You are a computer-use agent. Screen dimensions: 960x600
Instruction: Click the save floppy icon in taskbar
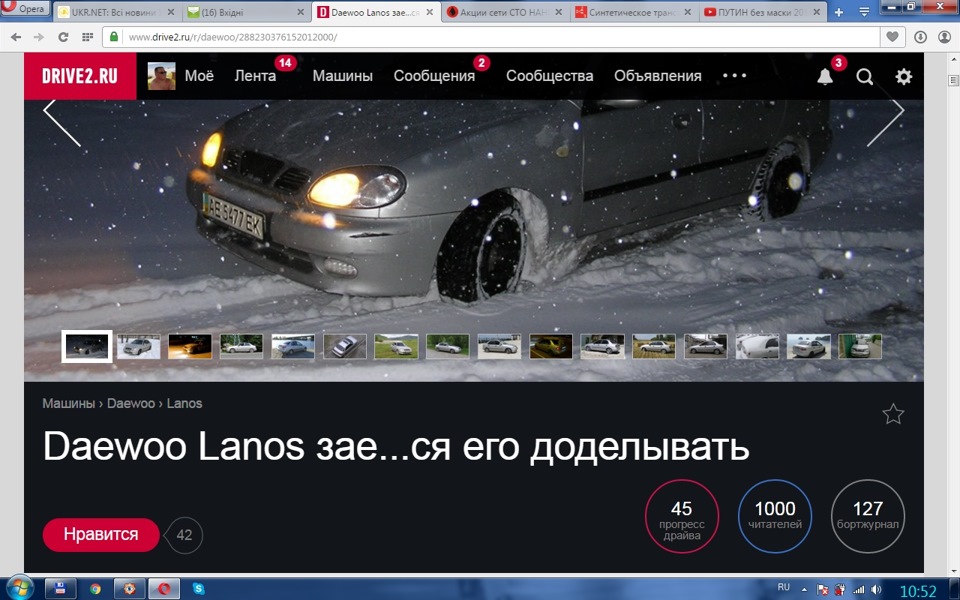coord(60,589)
